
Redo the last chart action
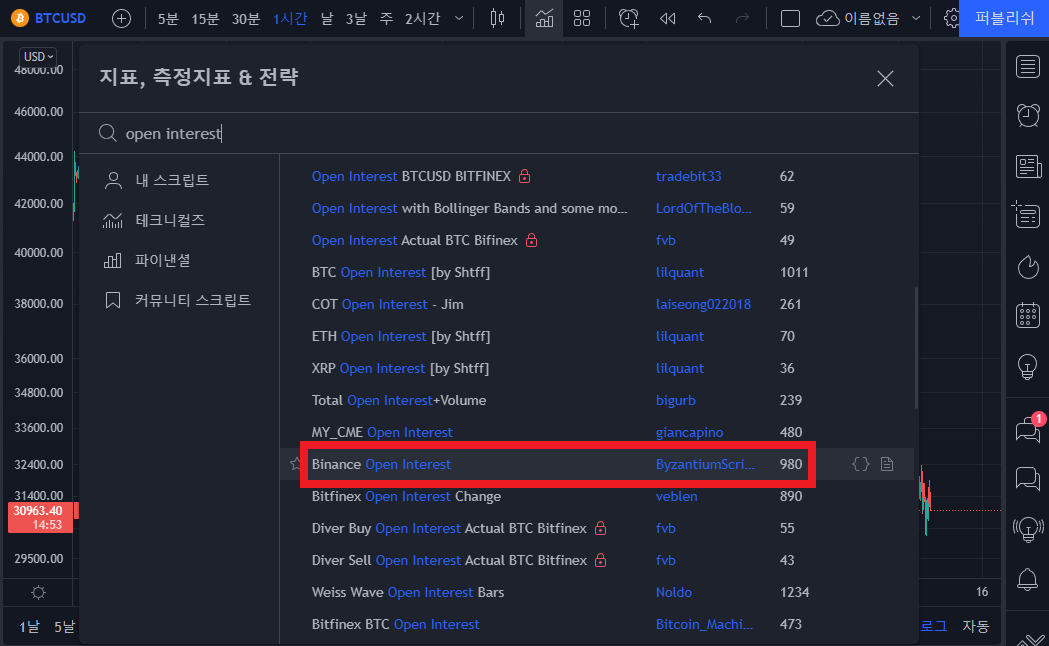[x=742, y=18]
